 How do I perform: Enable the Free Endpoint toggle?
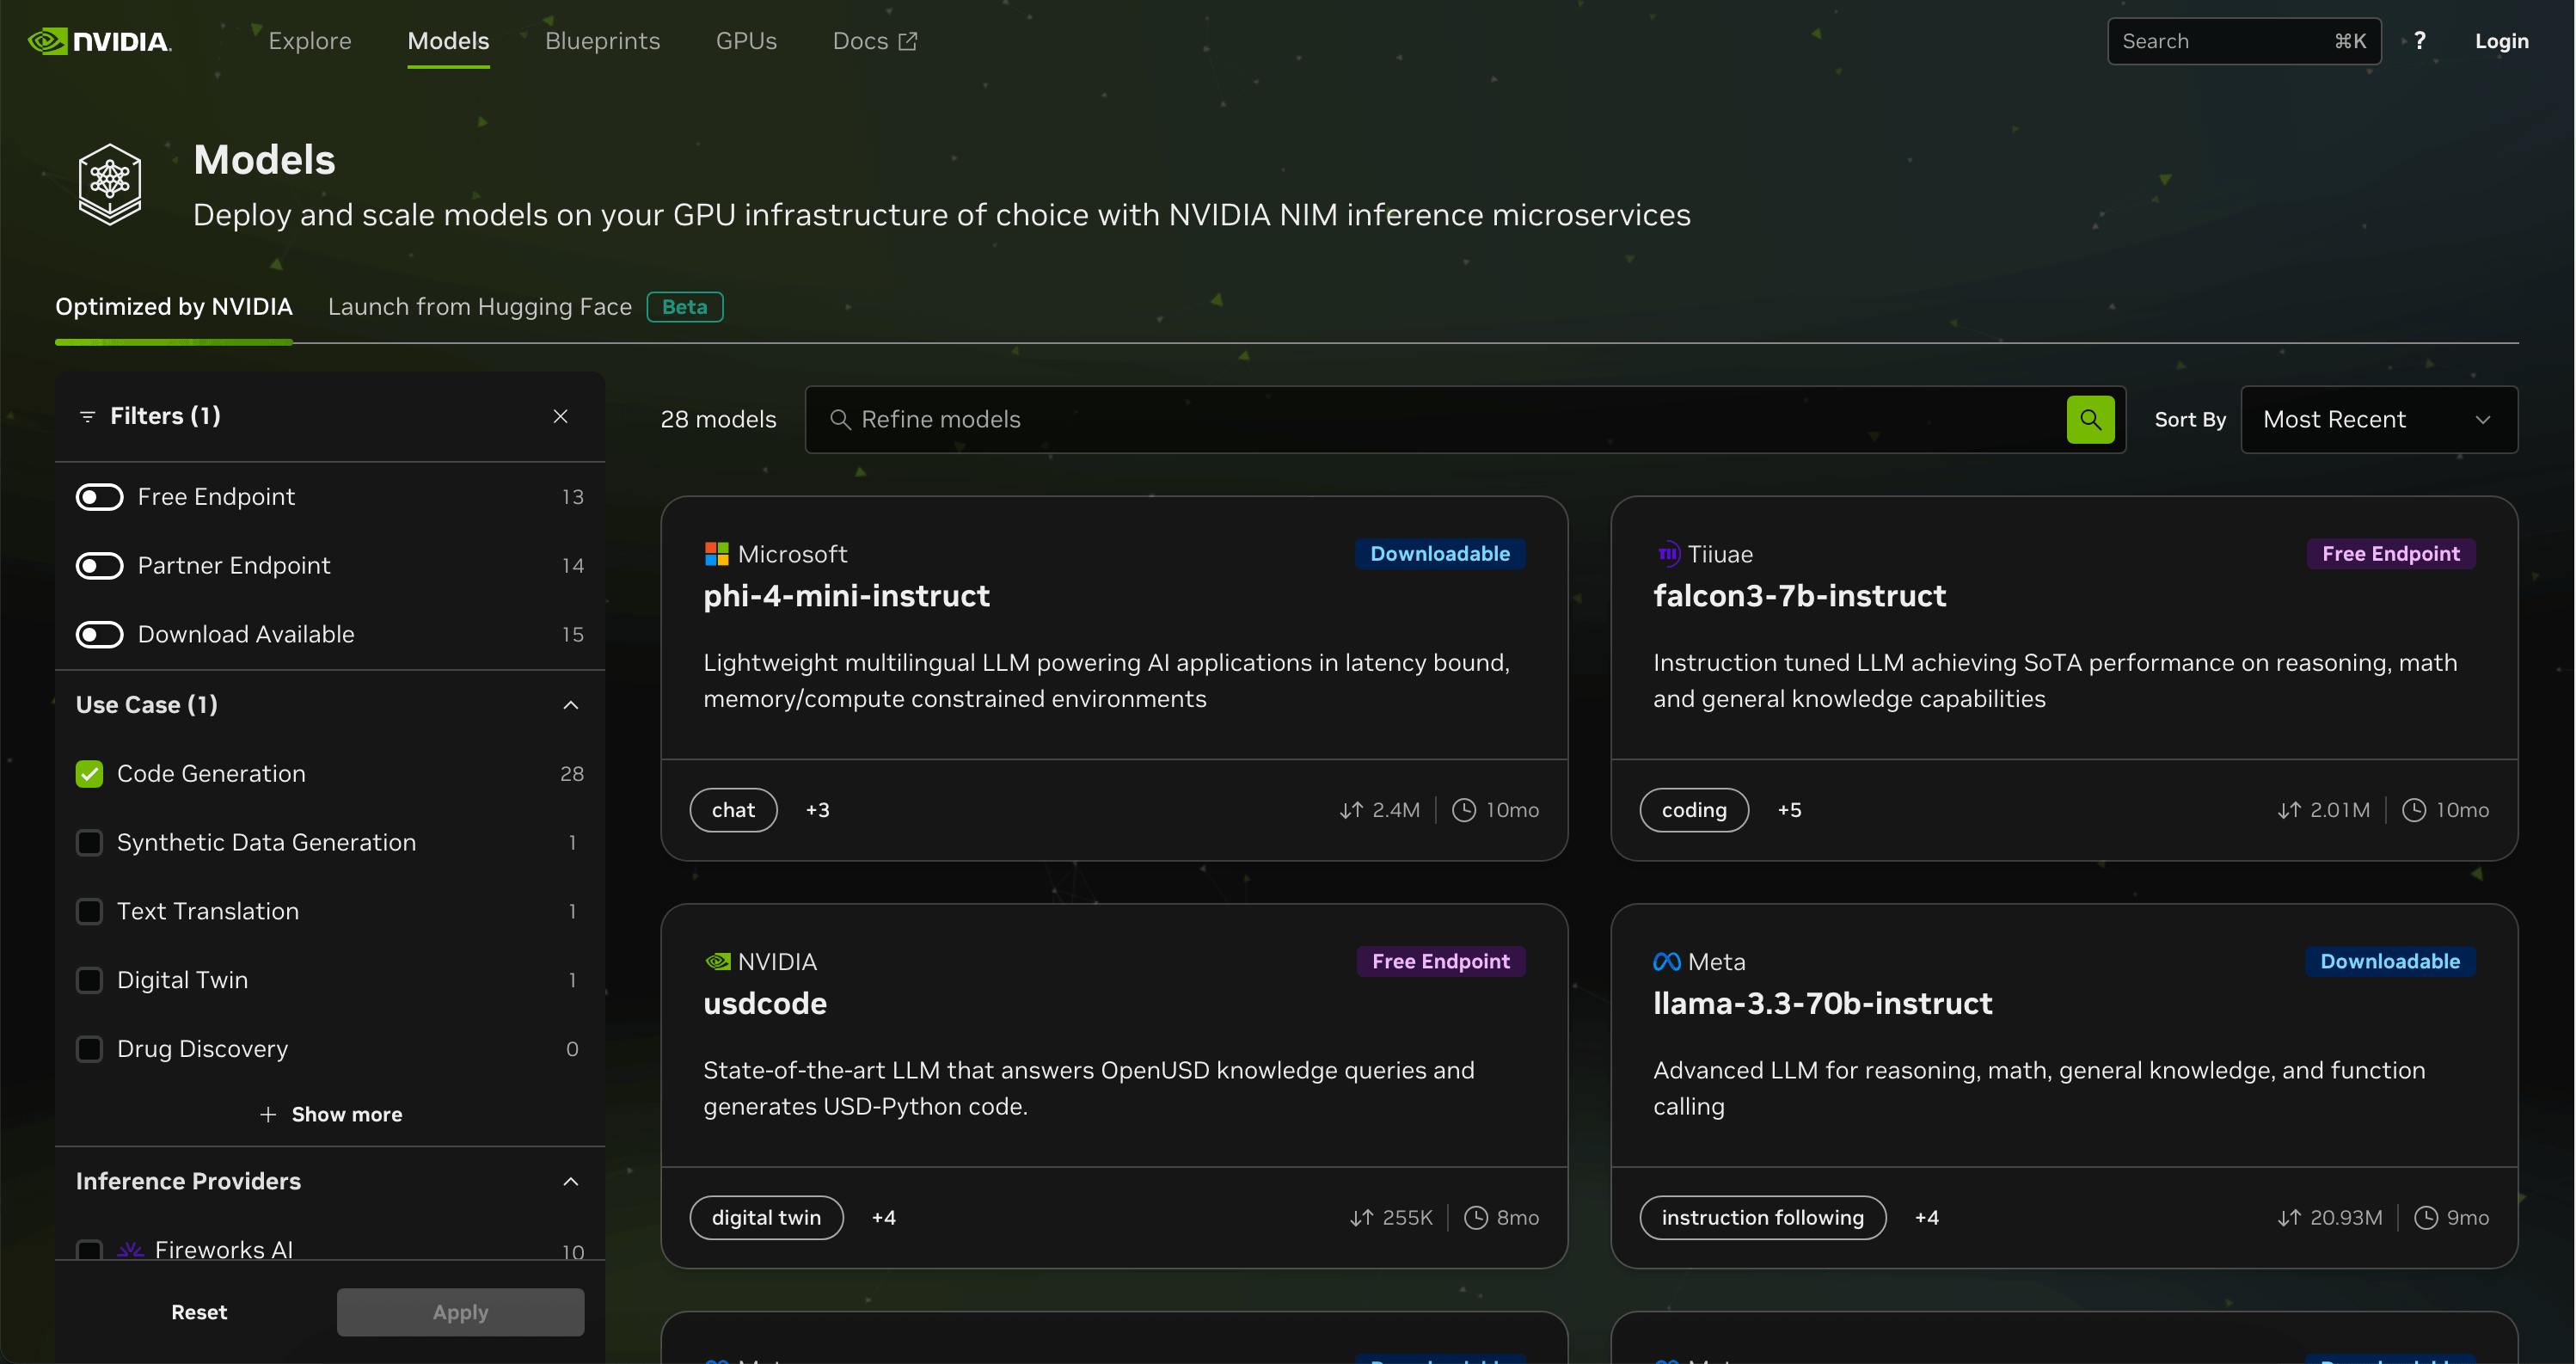coord(100,497)
